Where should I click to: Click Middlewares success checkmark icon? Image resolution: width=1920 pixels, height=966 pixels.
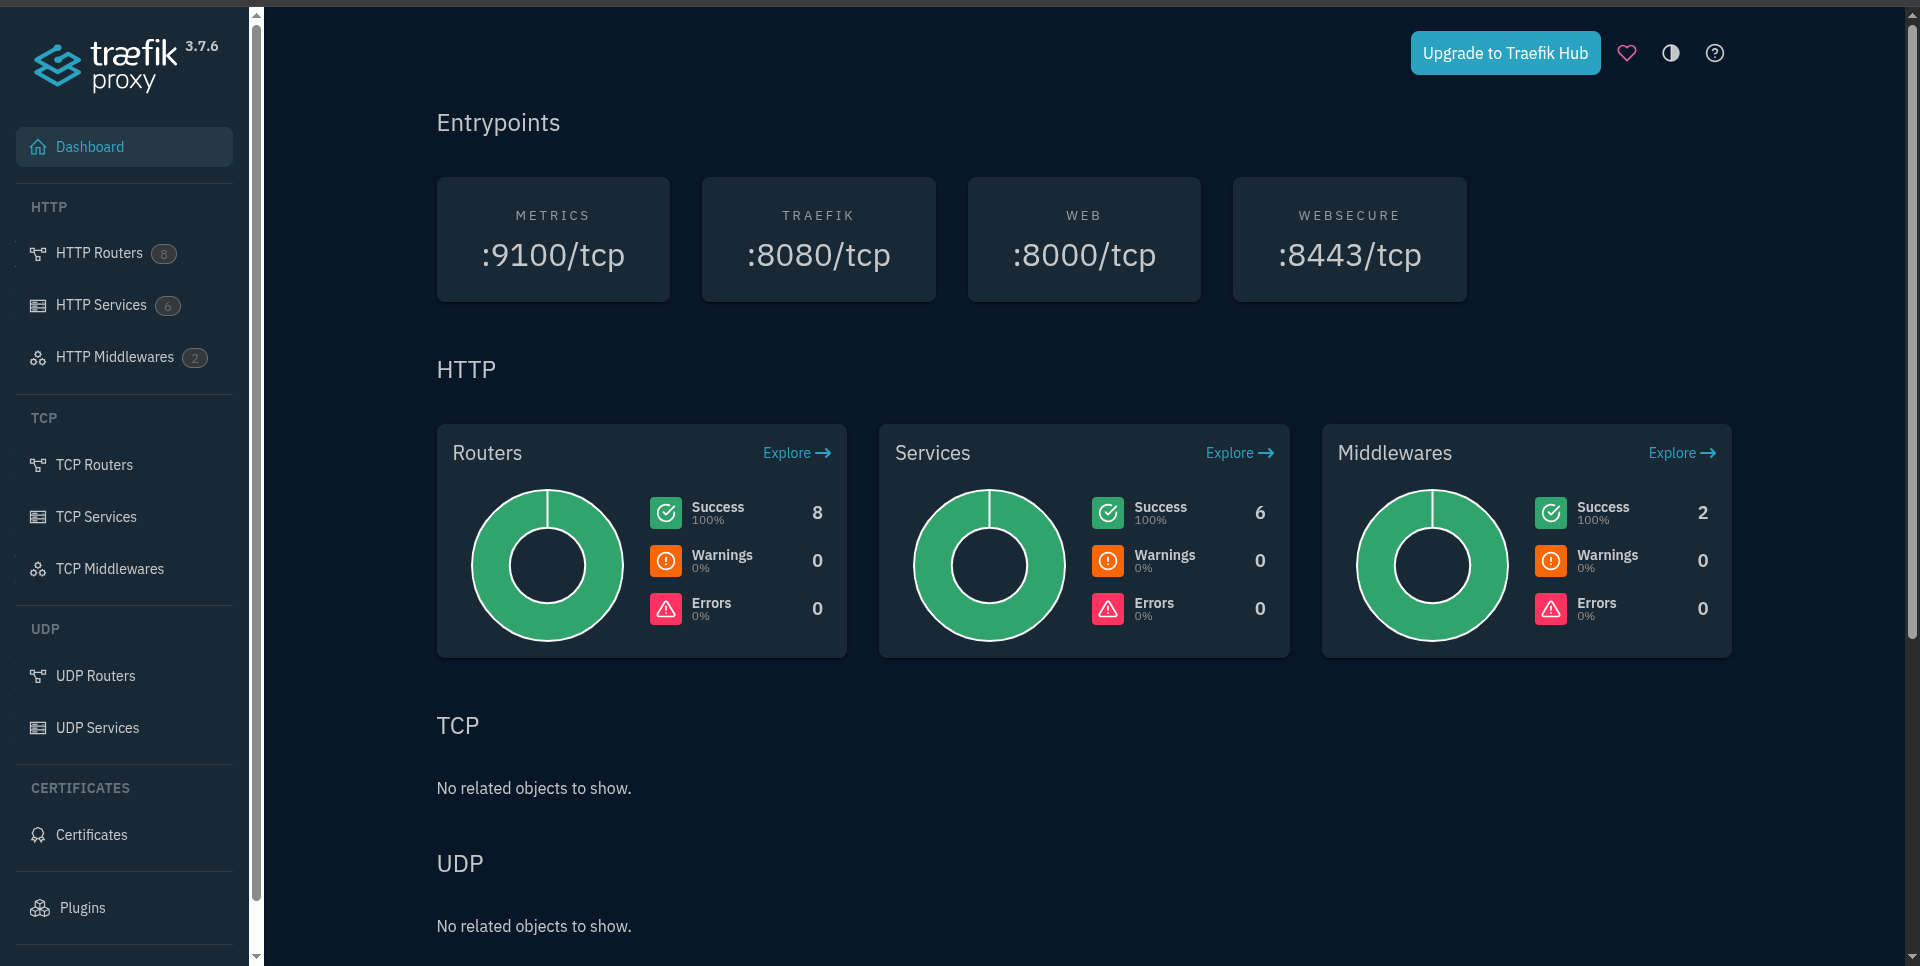1551,513
